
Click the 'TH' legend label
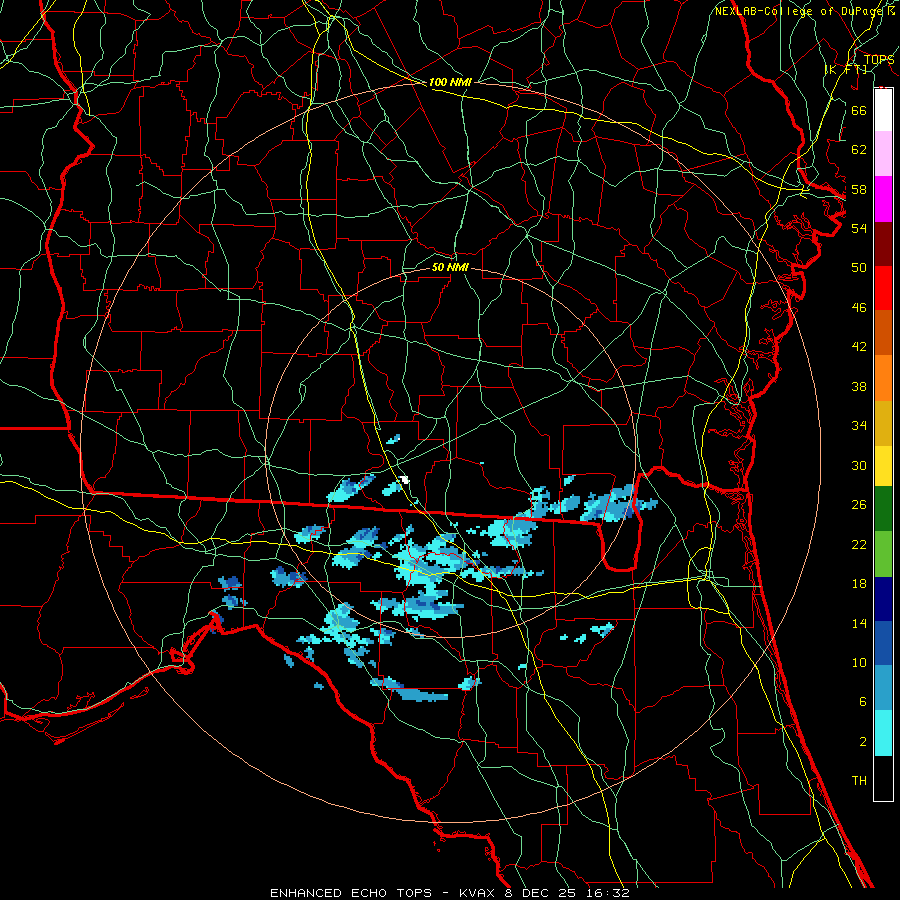pos(859,780)
